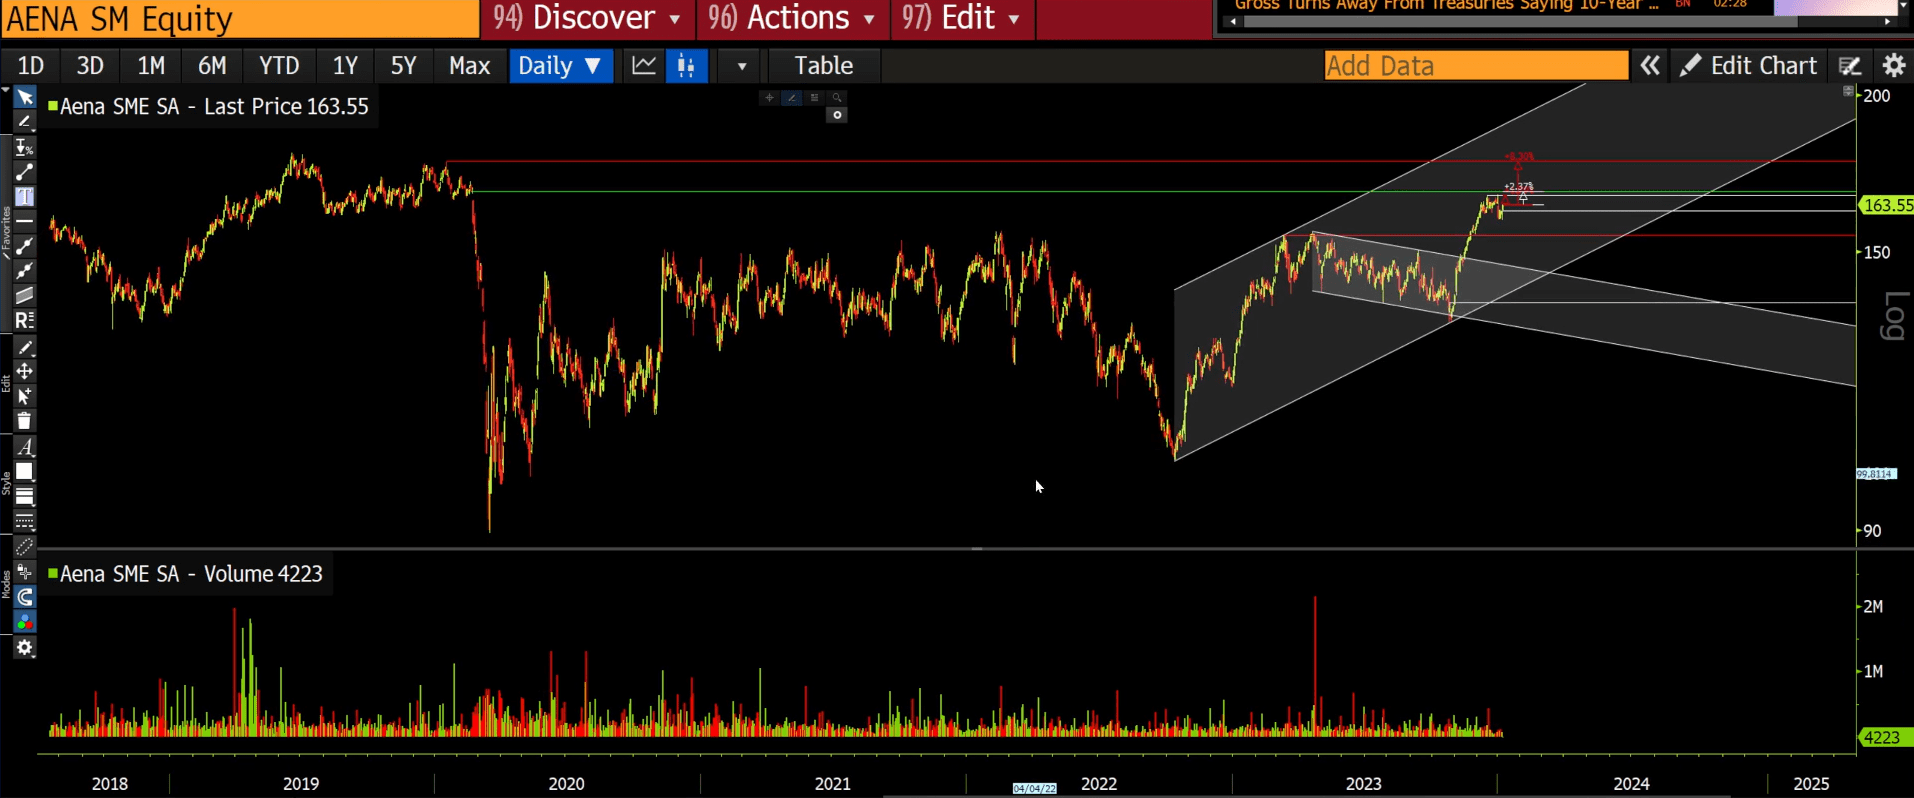Switch chart range to 3D
Screen dimensions: 1914x798
90,66
